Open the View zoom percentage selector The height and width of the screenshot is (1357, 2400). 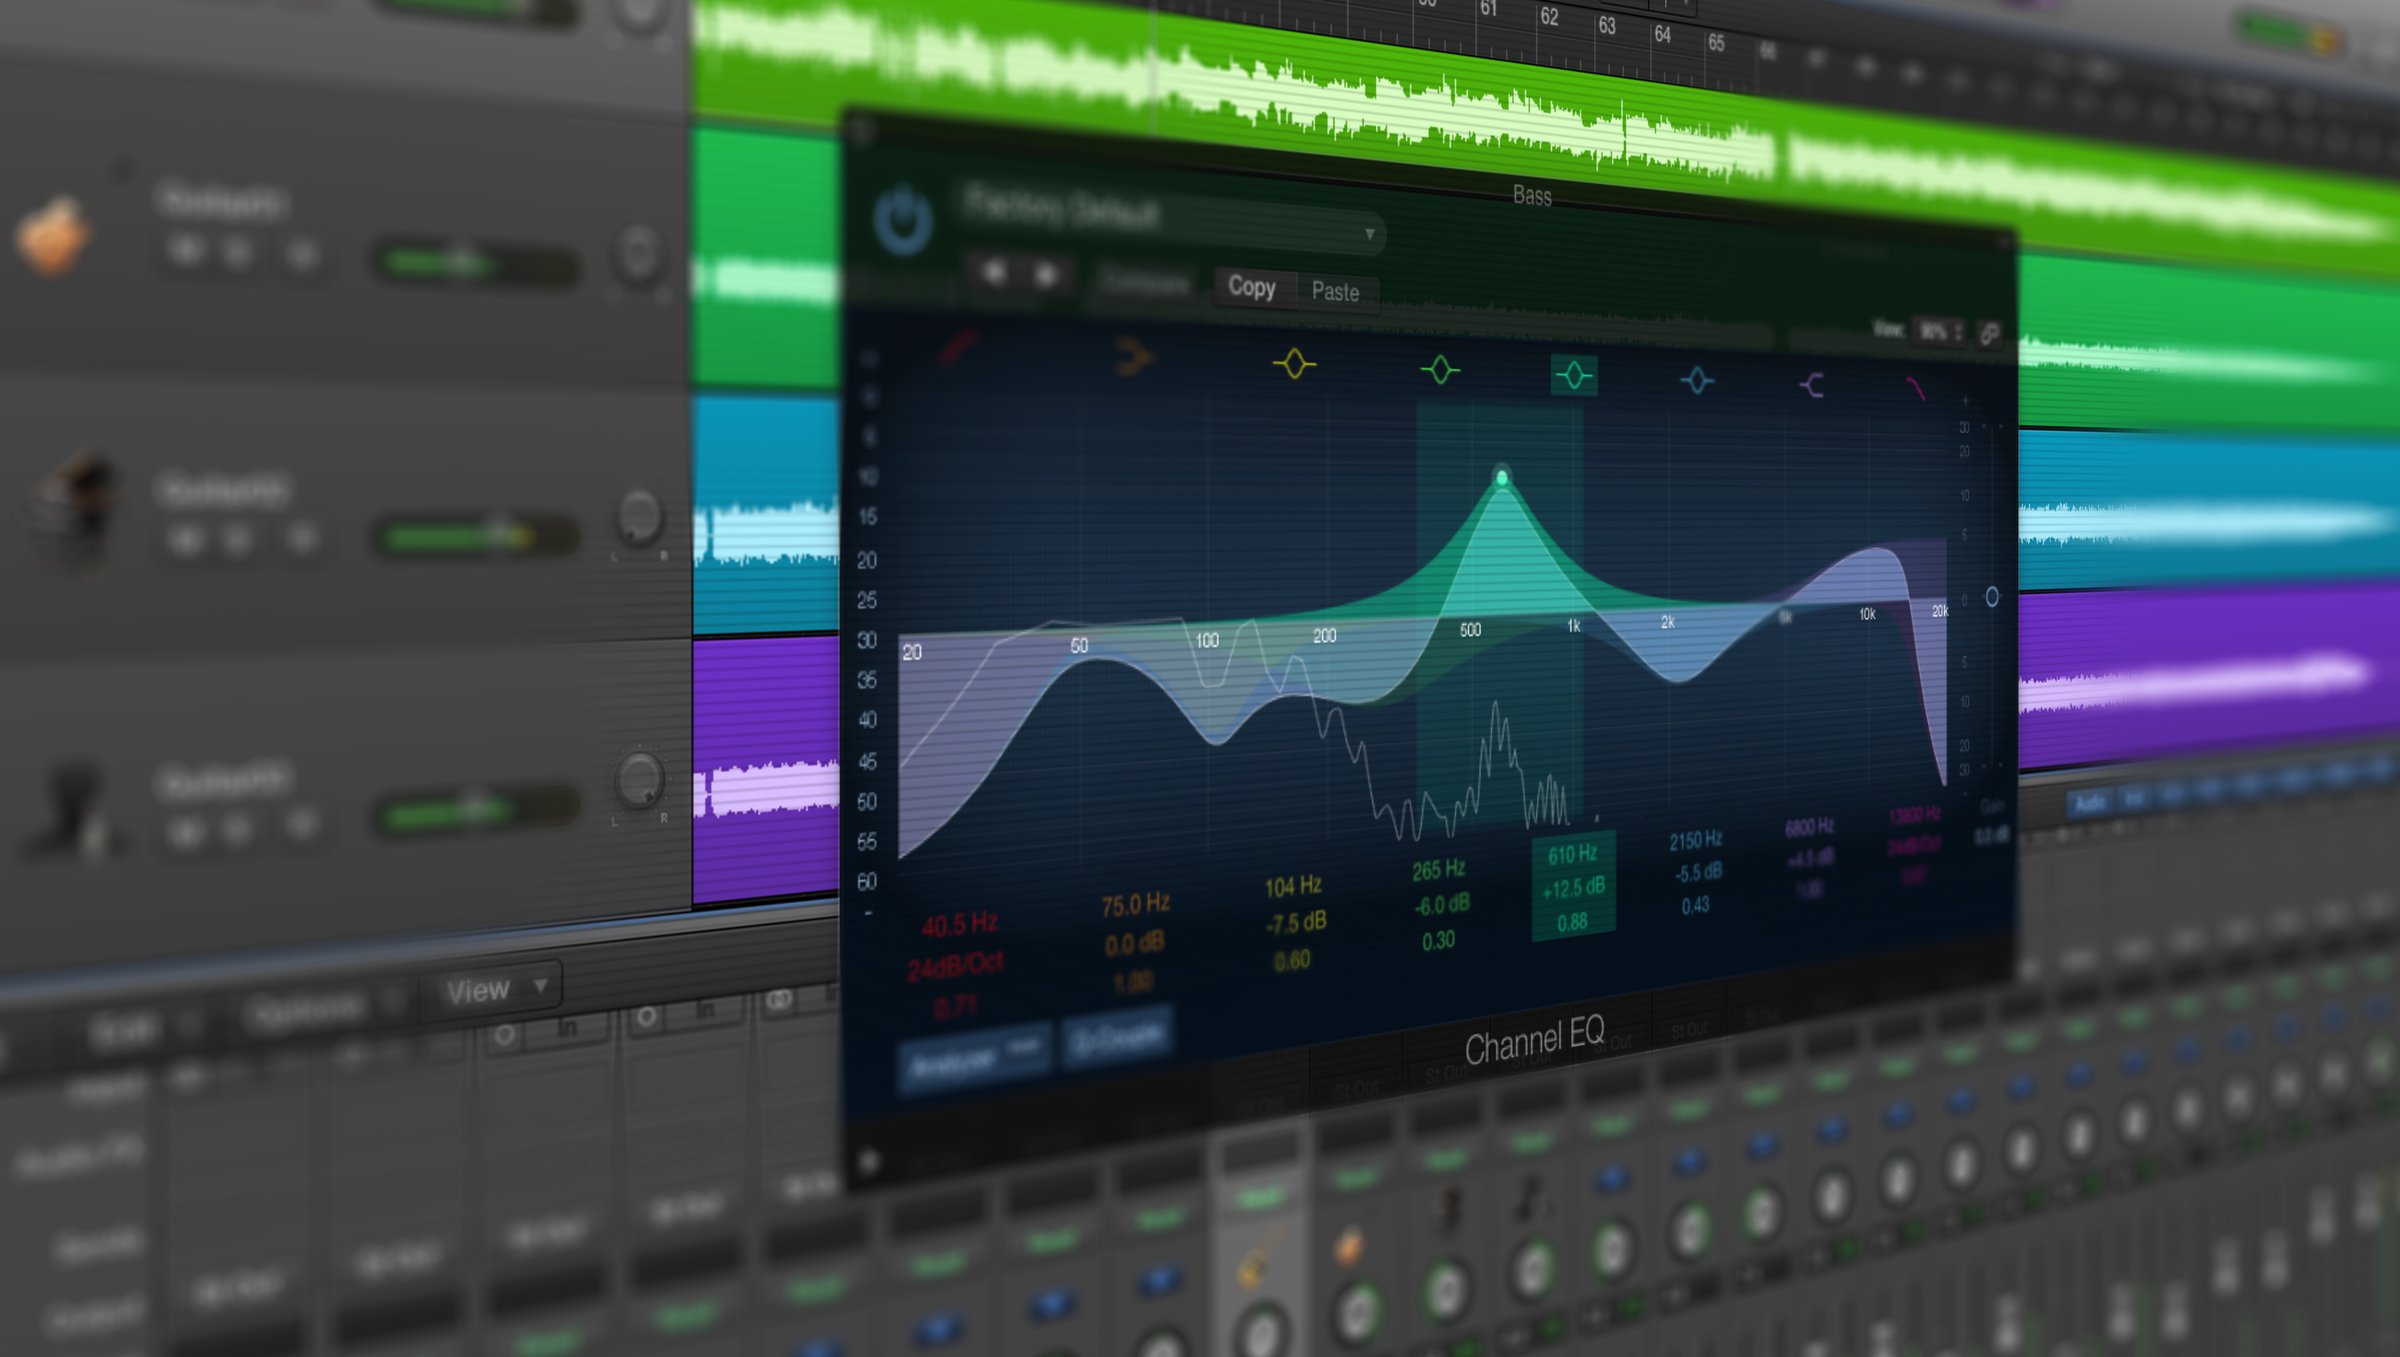pos(1938,328)
